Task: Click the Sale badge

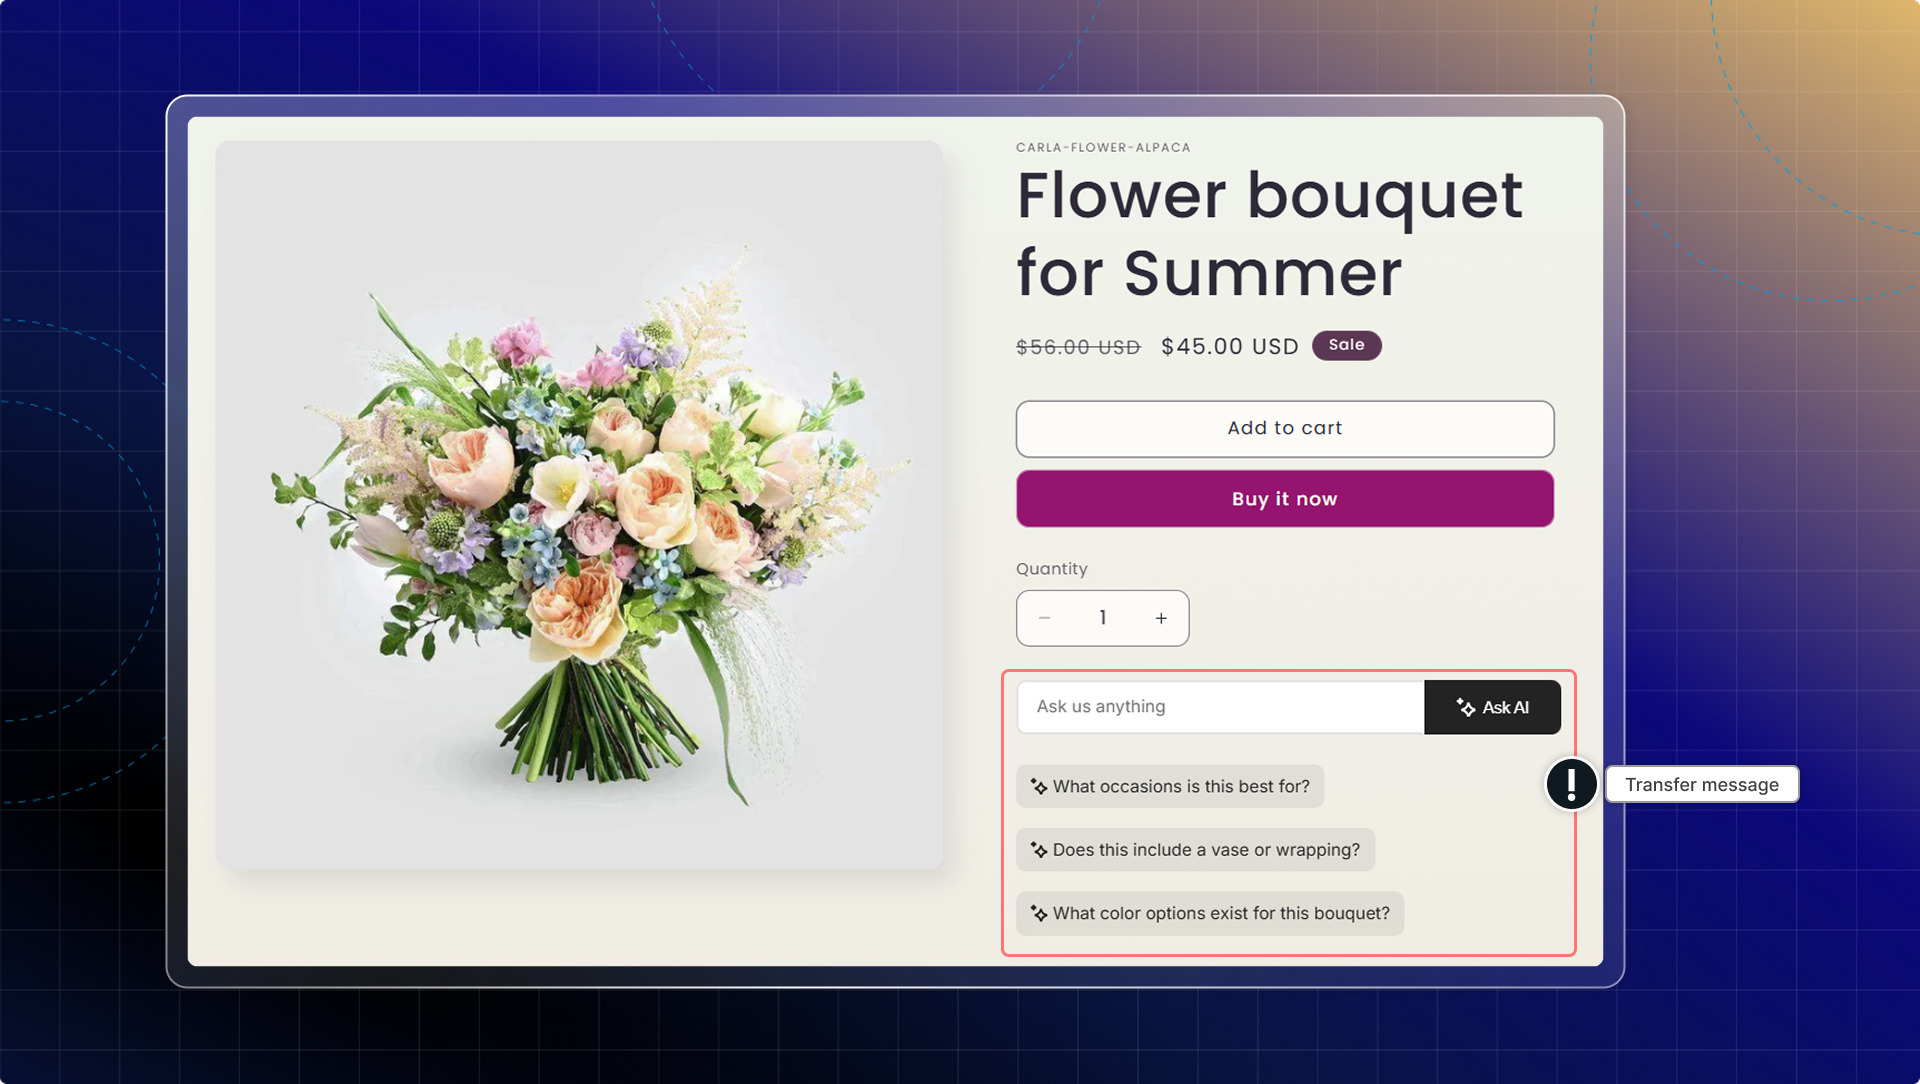Action: pyautogui.click(x=1346, y=345)
